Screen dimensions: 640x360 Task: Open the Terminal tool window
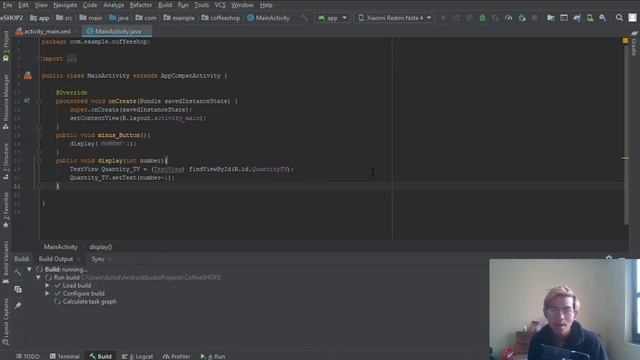[64, 356]
